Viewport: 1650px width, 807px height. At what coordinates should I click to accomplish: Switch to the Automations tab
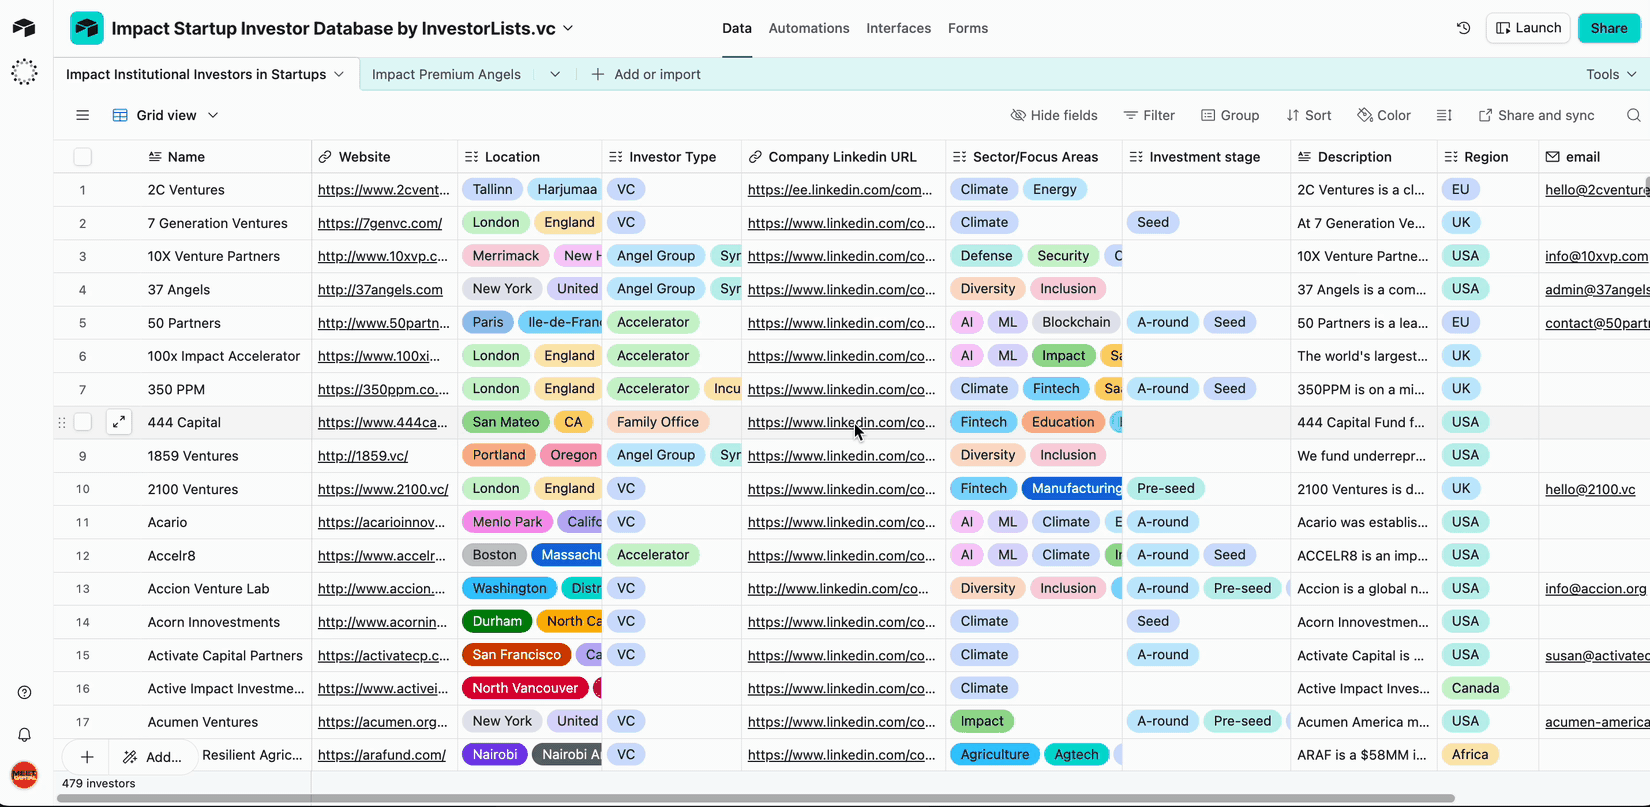coord(808,28)
